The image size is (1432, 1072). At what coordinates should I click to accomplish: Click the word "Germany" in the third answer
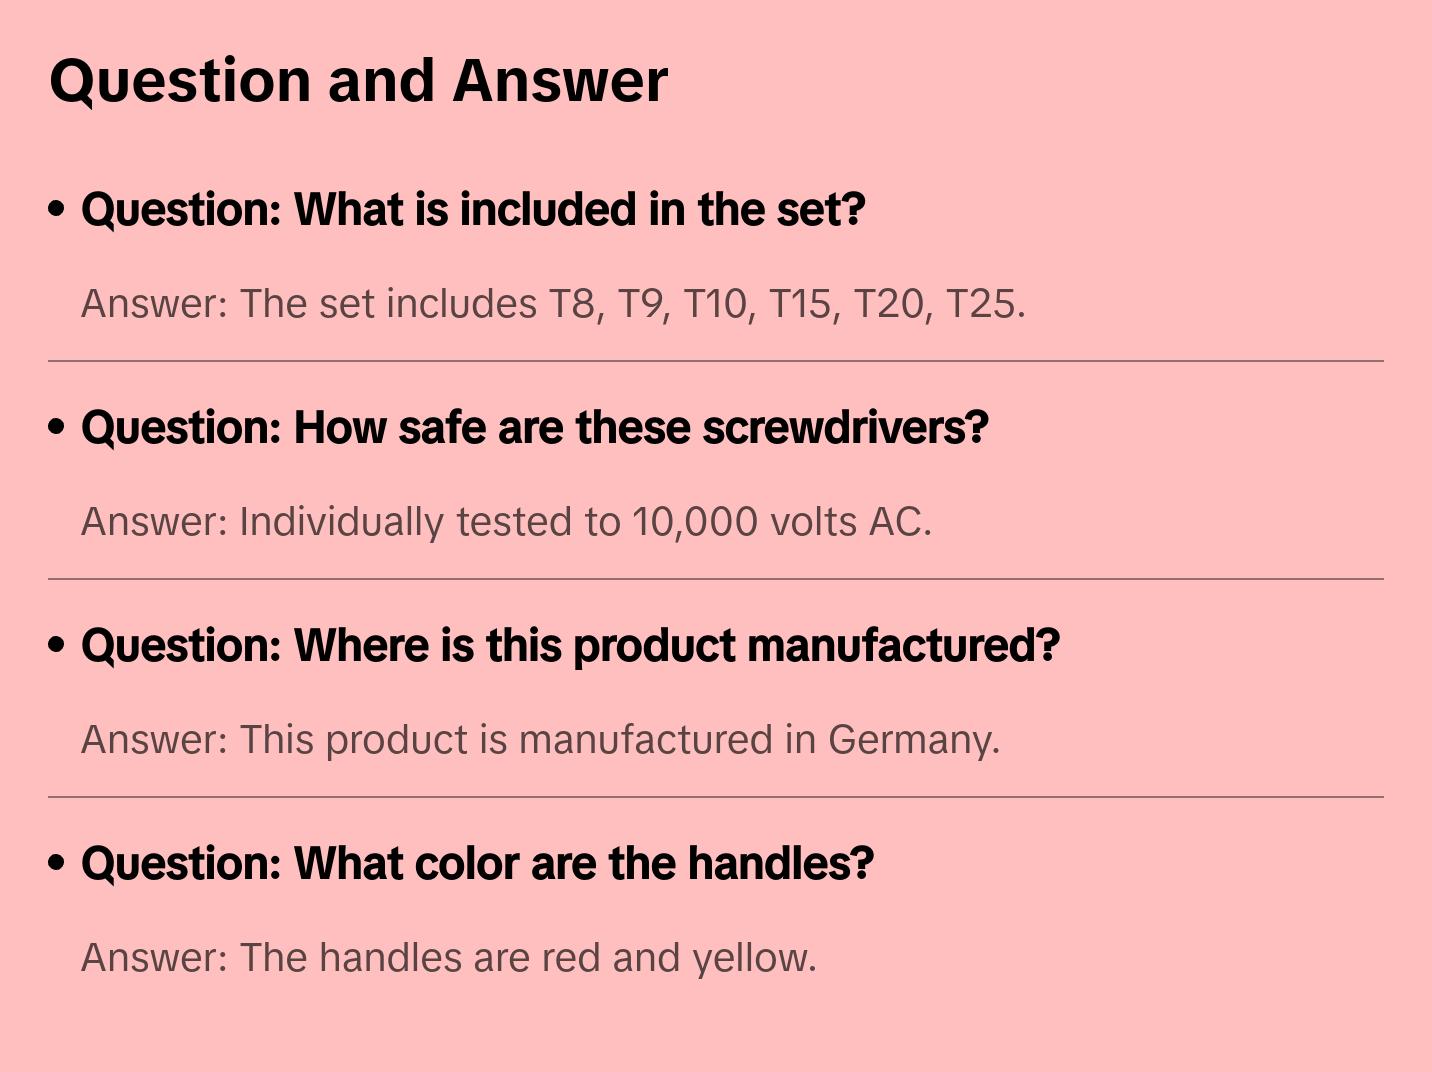click(912, 740)
